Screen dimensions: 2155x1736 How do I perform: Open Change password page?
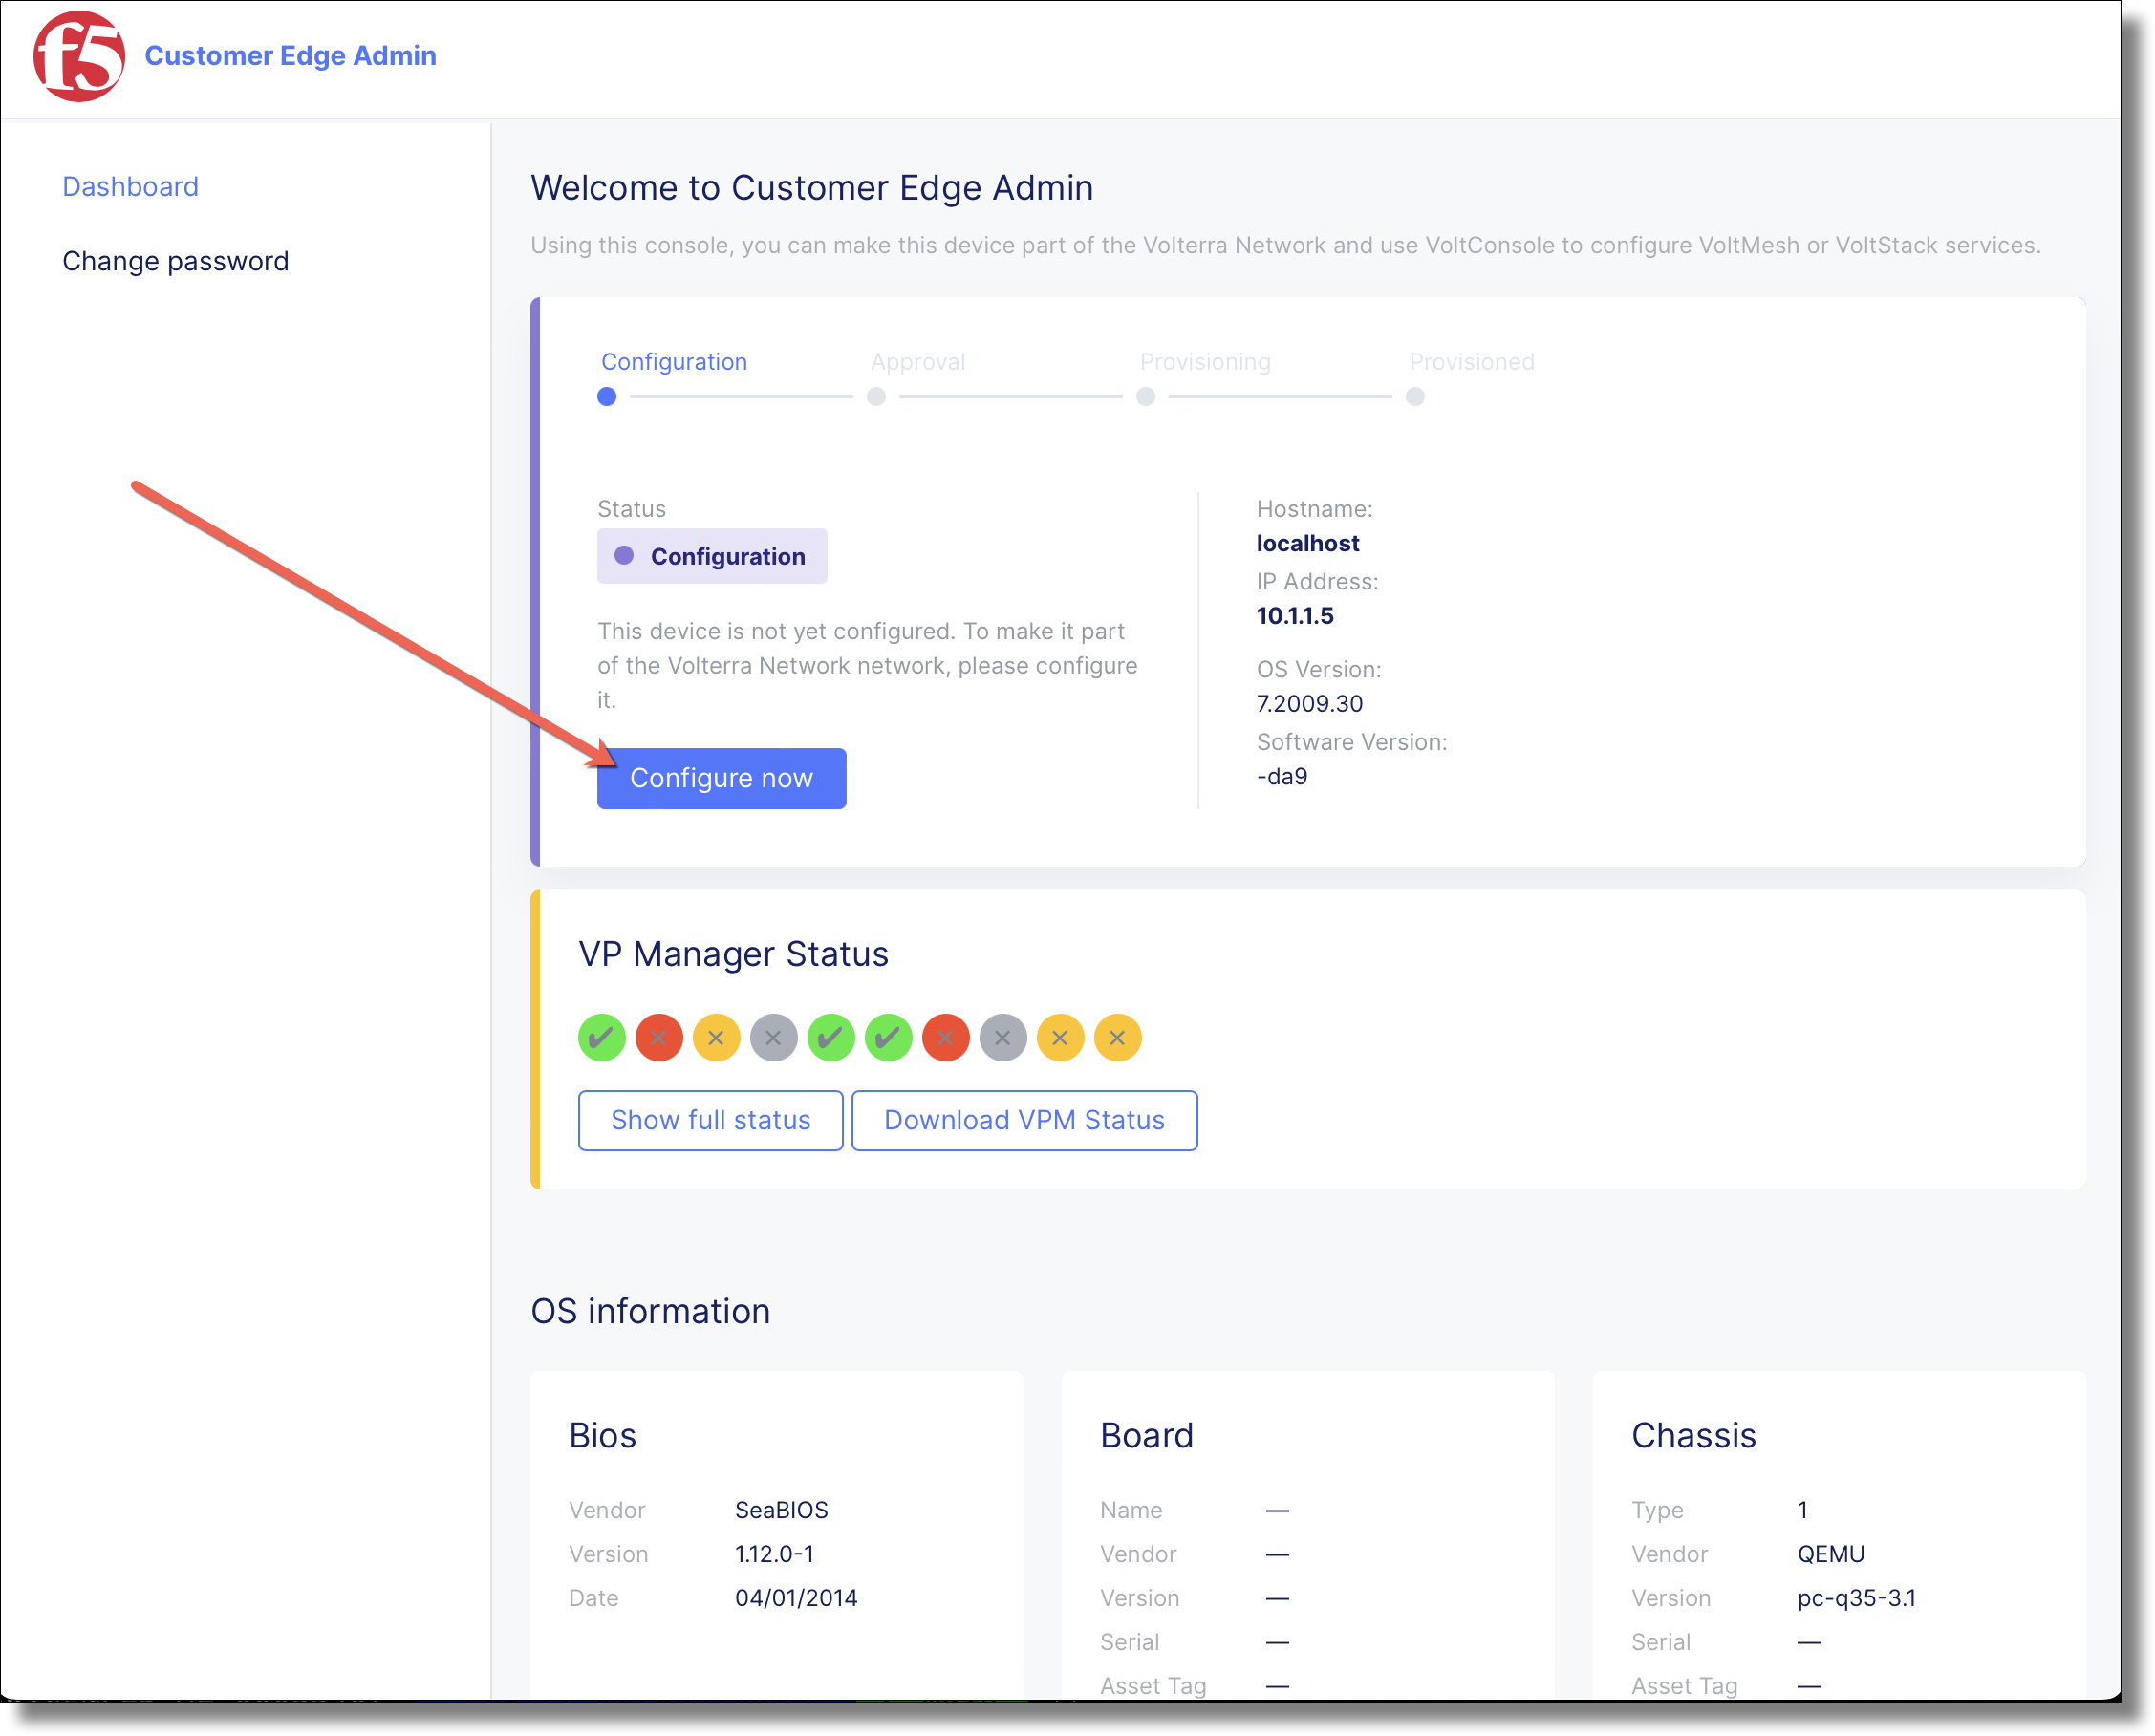pos(175,261)
